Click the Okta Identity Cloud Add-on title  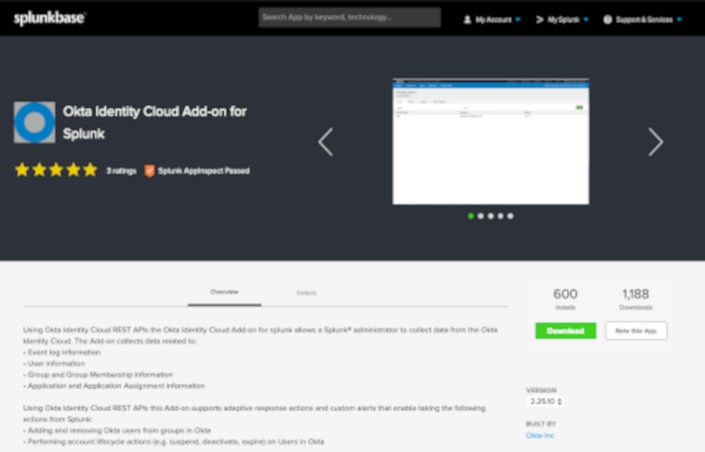point(155,122)
